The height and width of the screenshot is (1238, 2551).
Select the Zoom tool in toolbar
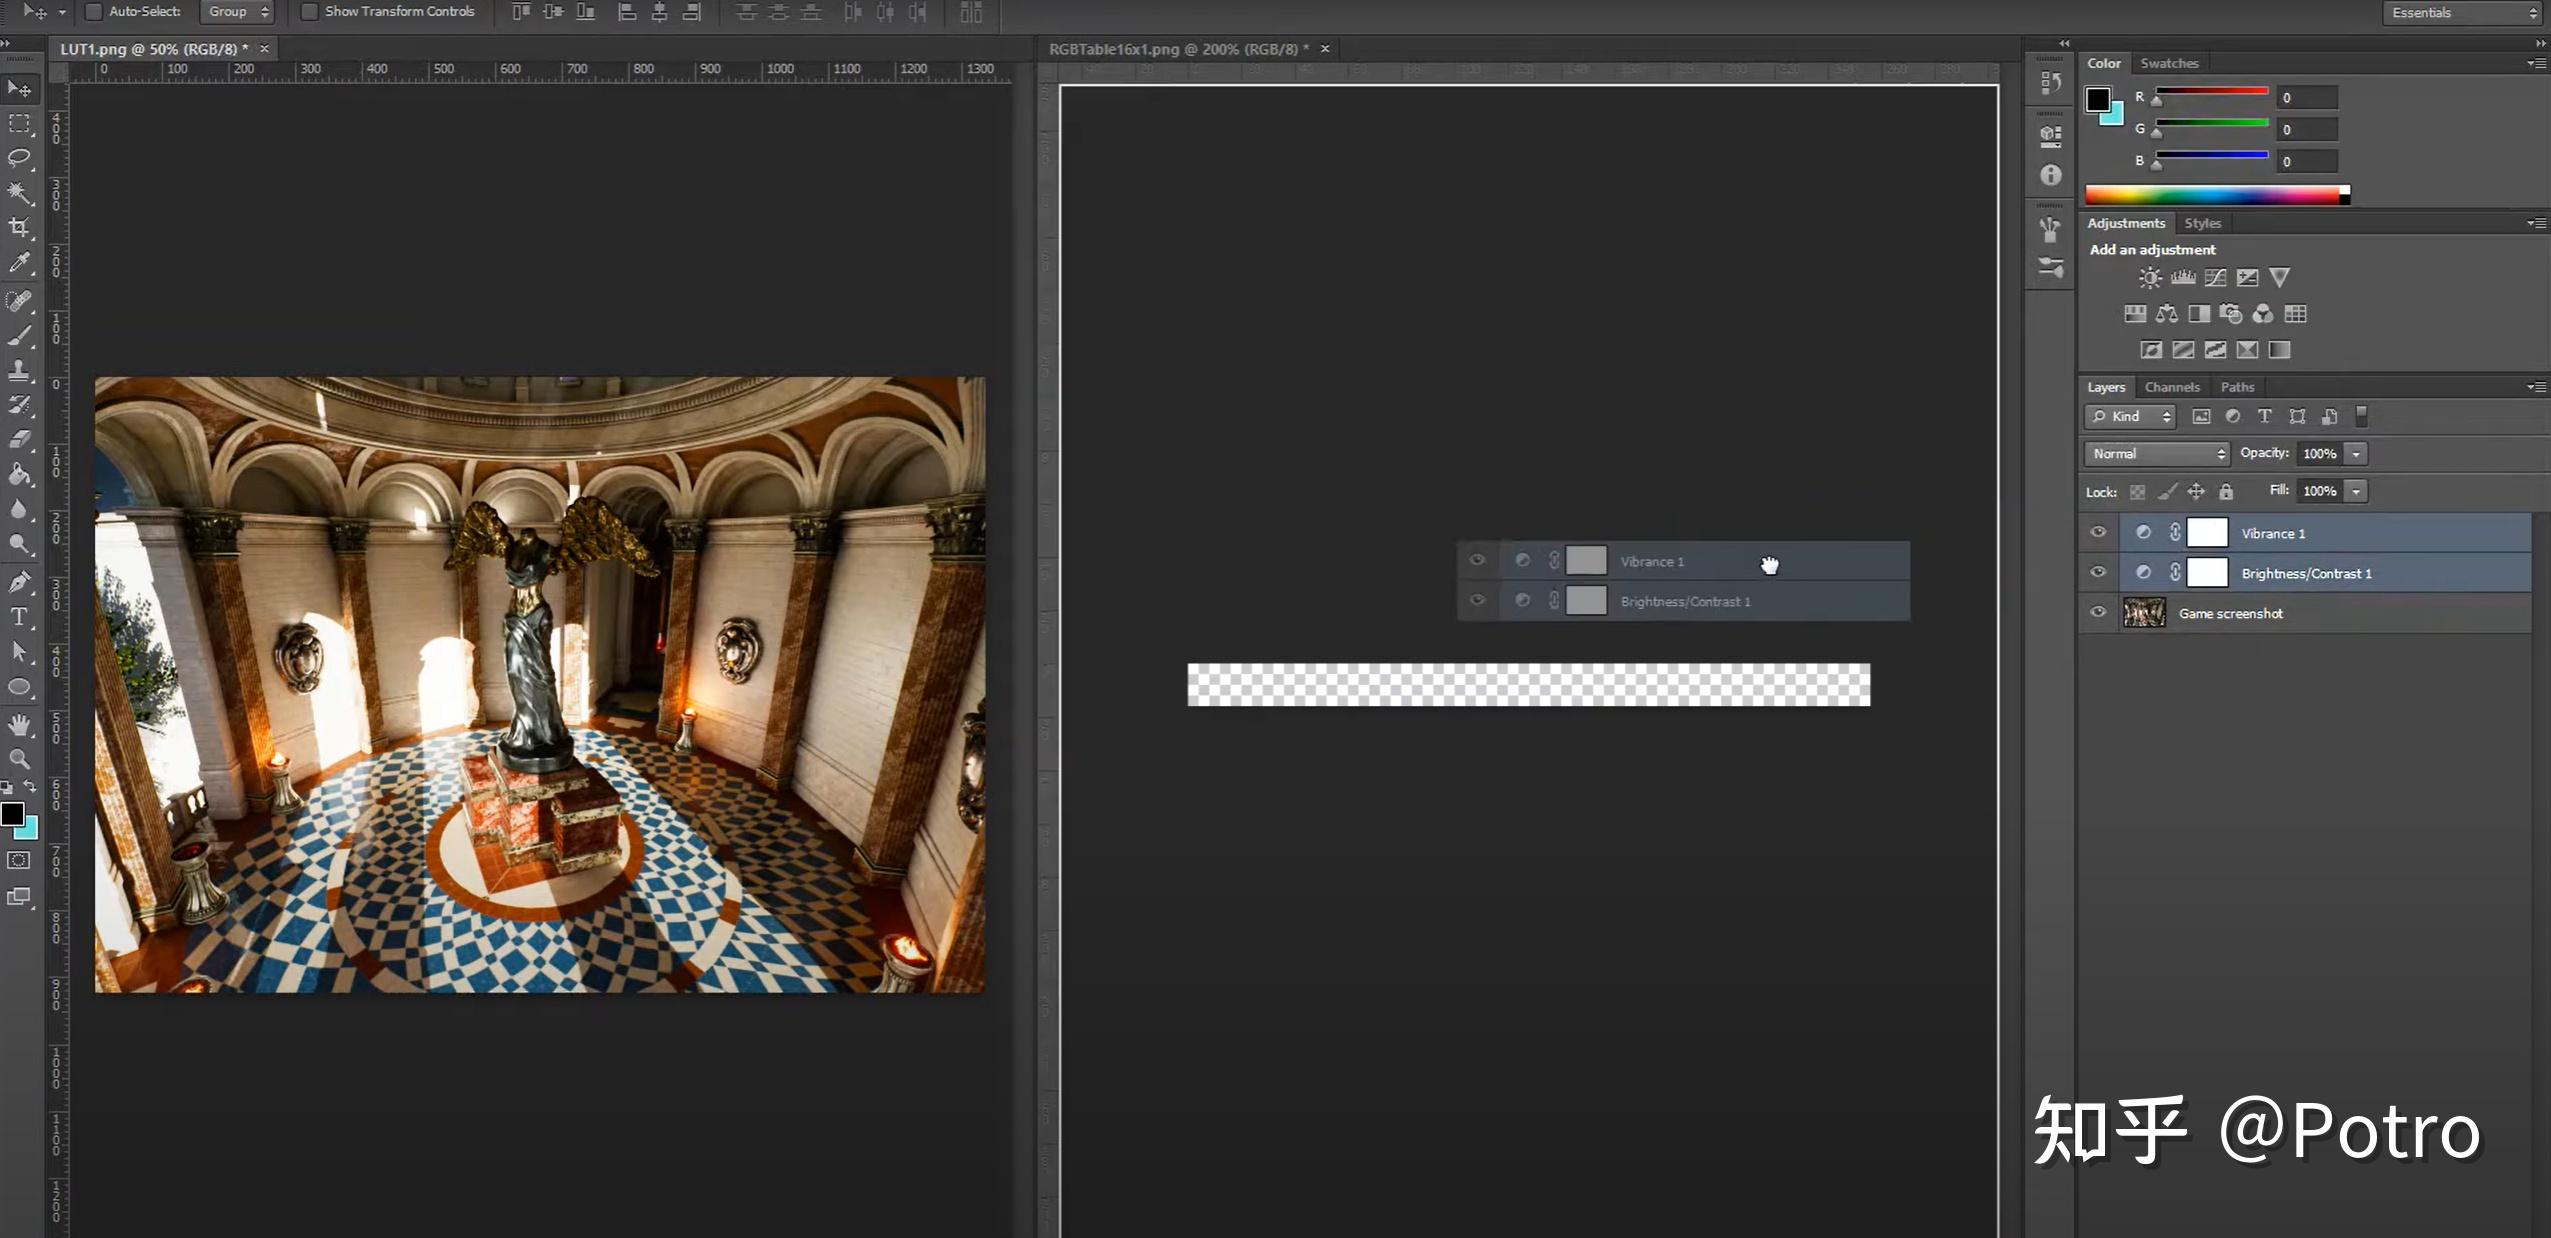pos(19,758)
